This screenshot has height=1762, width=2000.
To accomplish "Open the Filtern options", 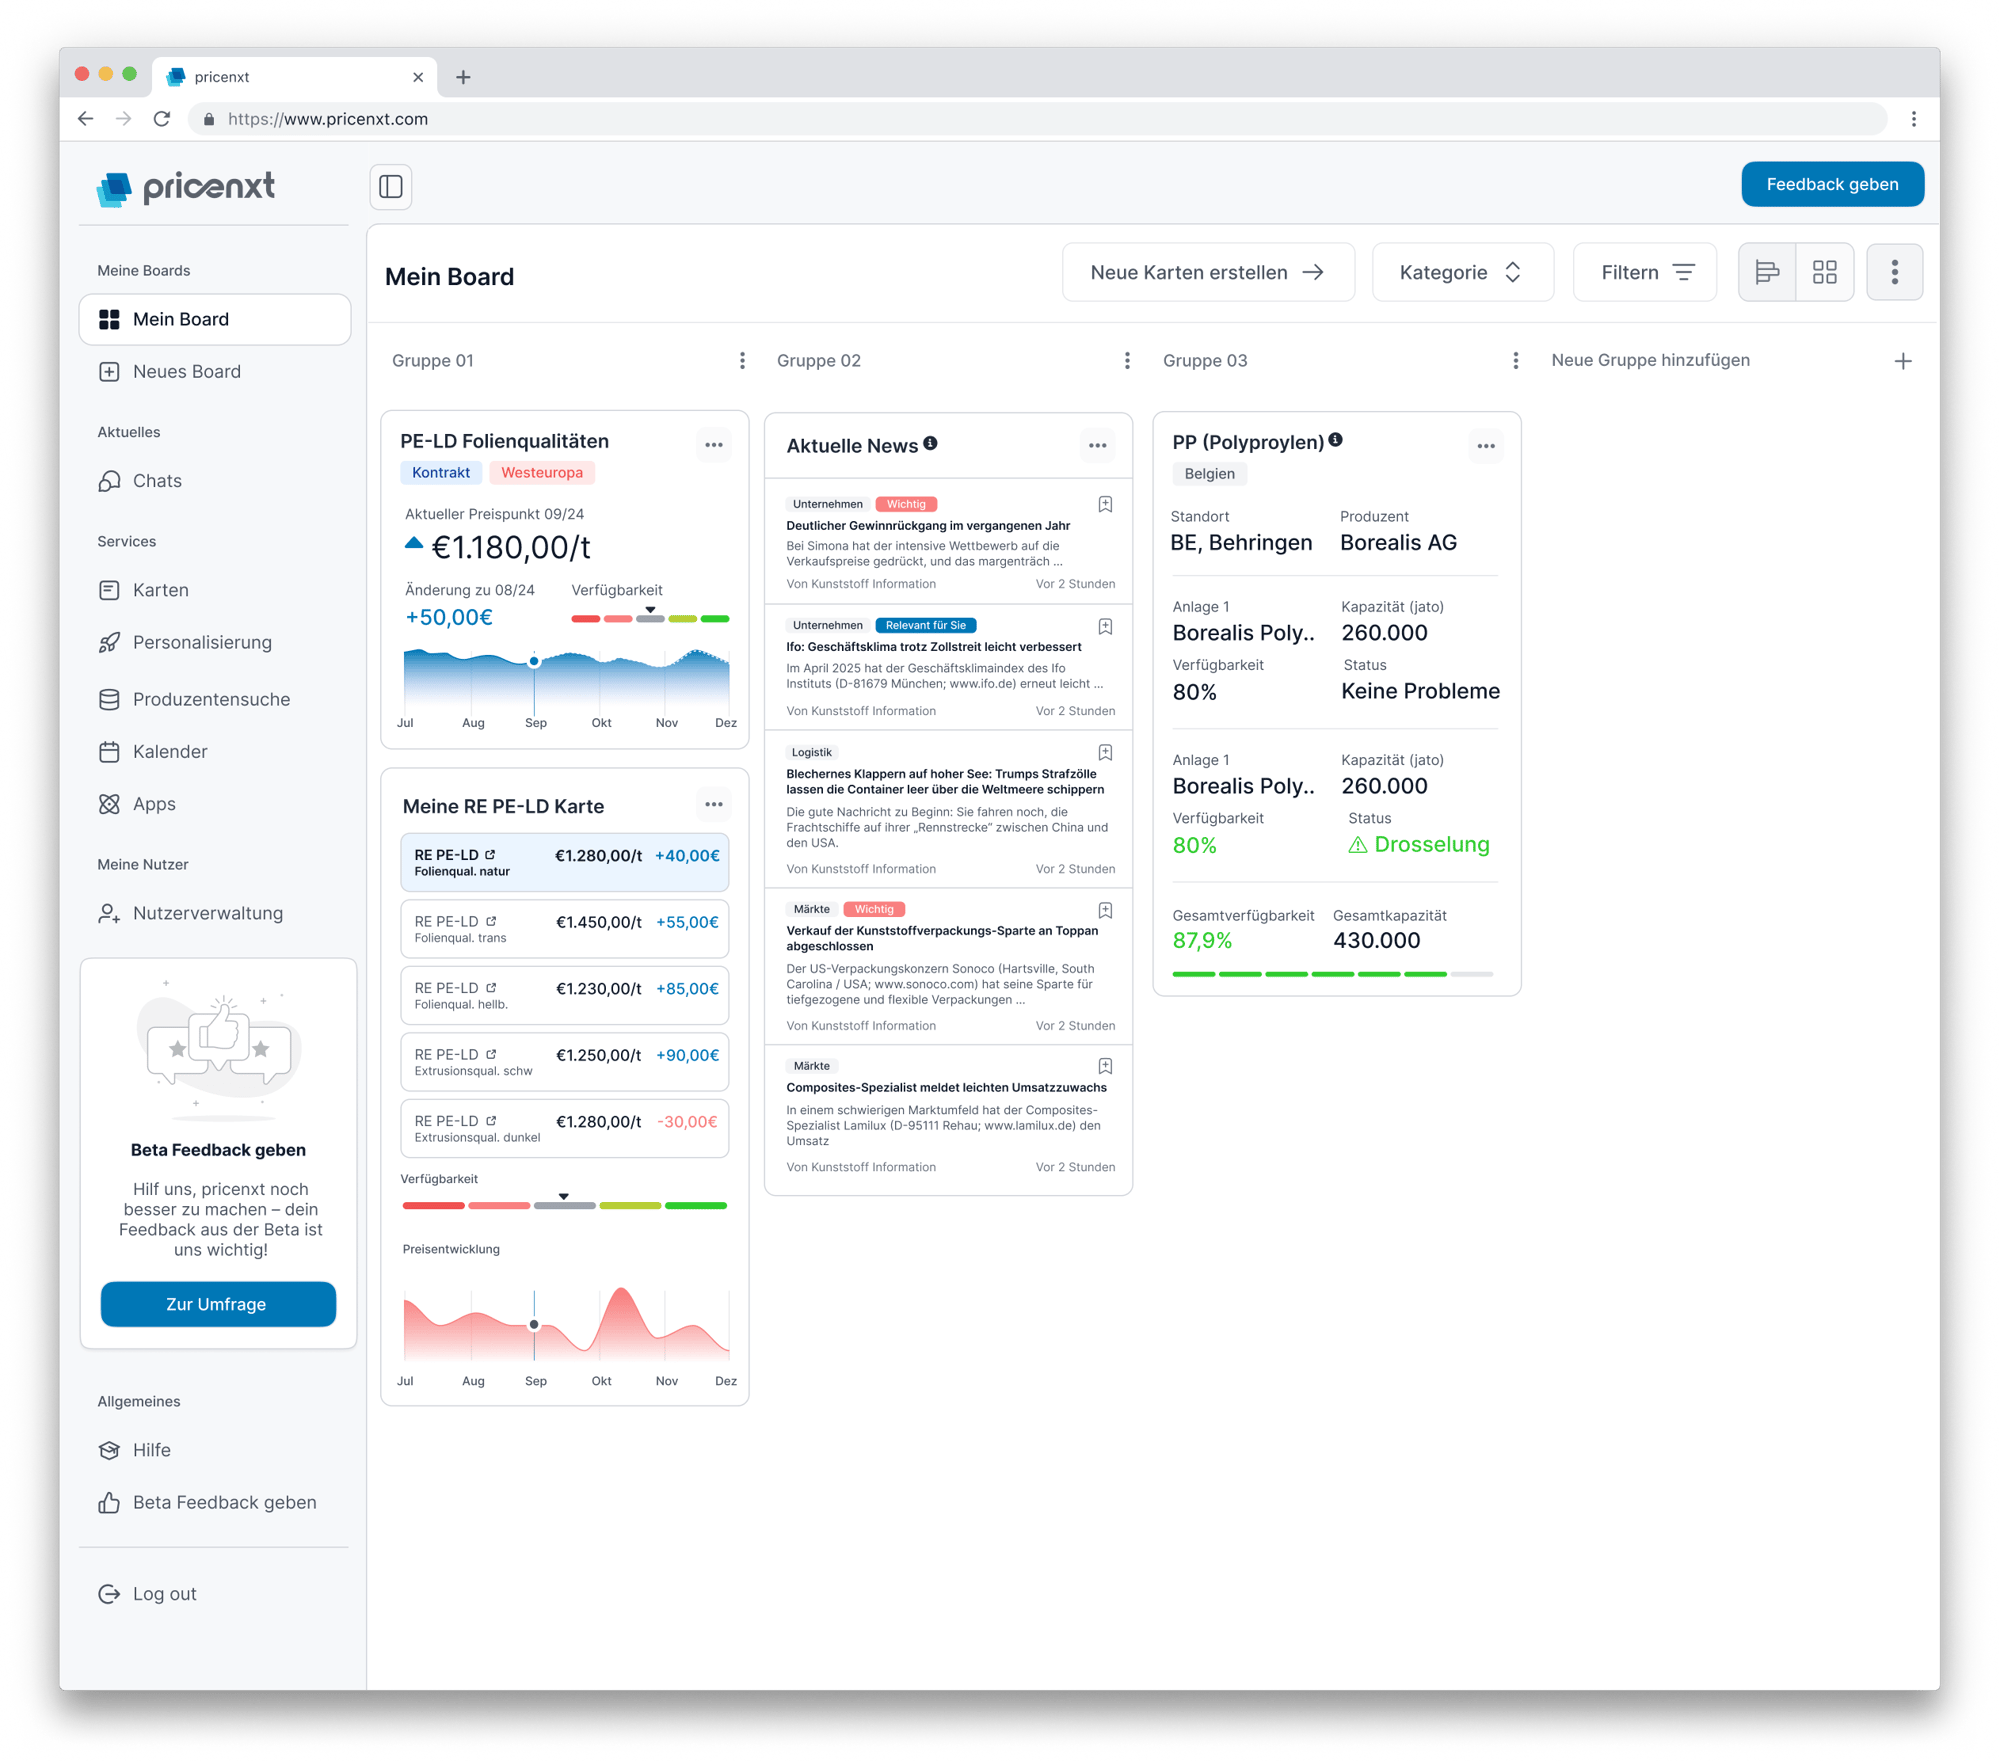I will point(1644,272).
